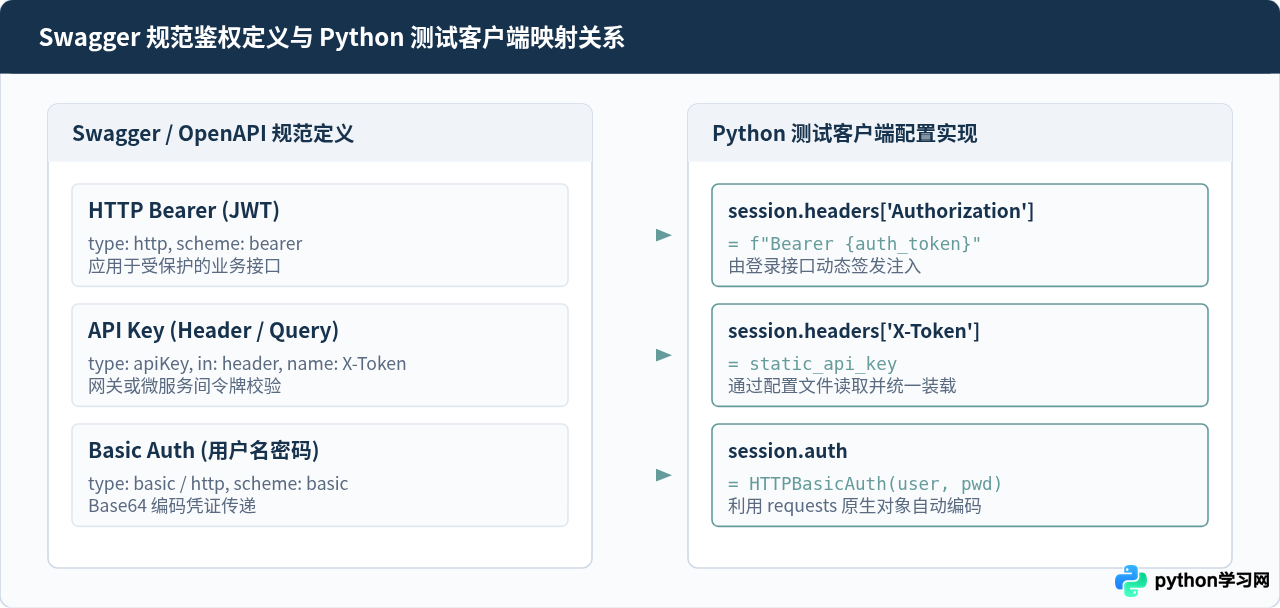Screen dimensions: 1280x608
Task: Click the code '= f"Bearer {auth_token}"'
Action: (x=854, y=244)
